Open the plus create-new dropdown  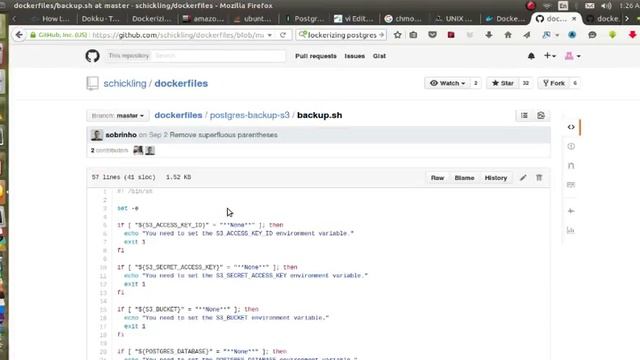pos(550,56)
